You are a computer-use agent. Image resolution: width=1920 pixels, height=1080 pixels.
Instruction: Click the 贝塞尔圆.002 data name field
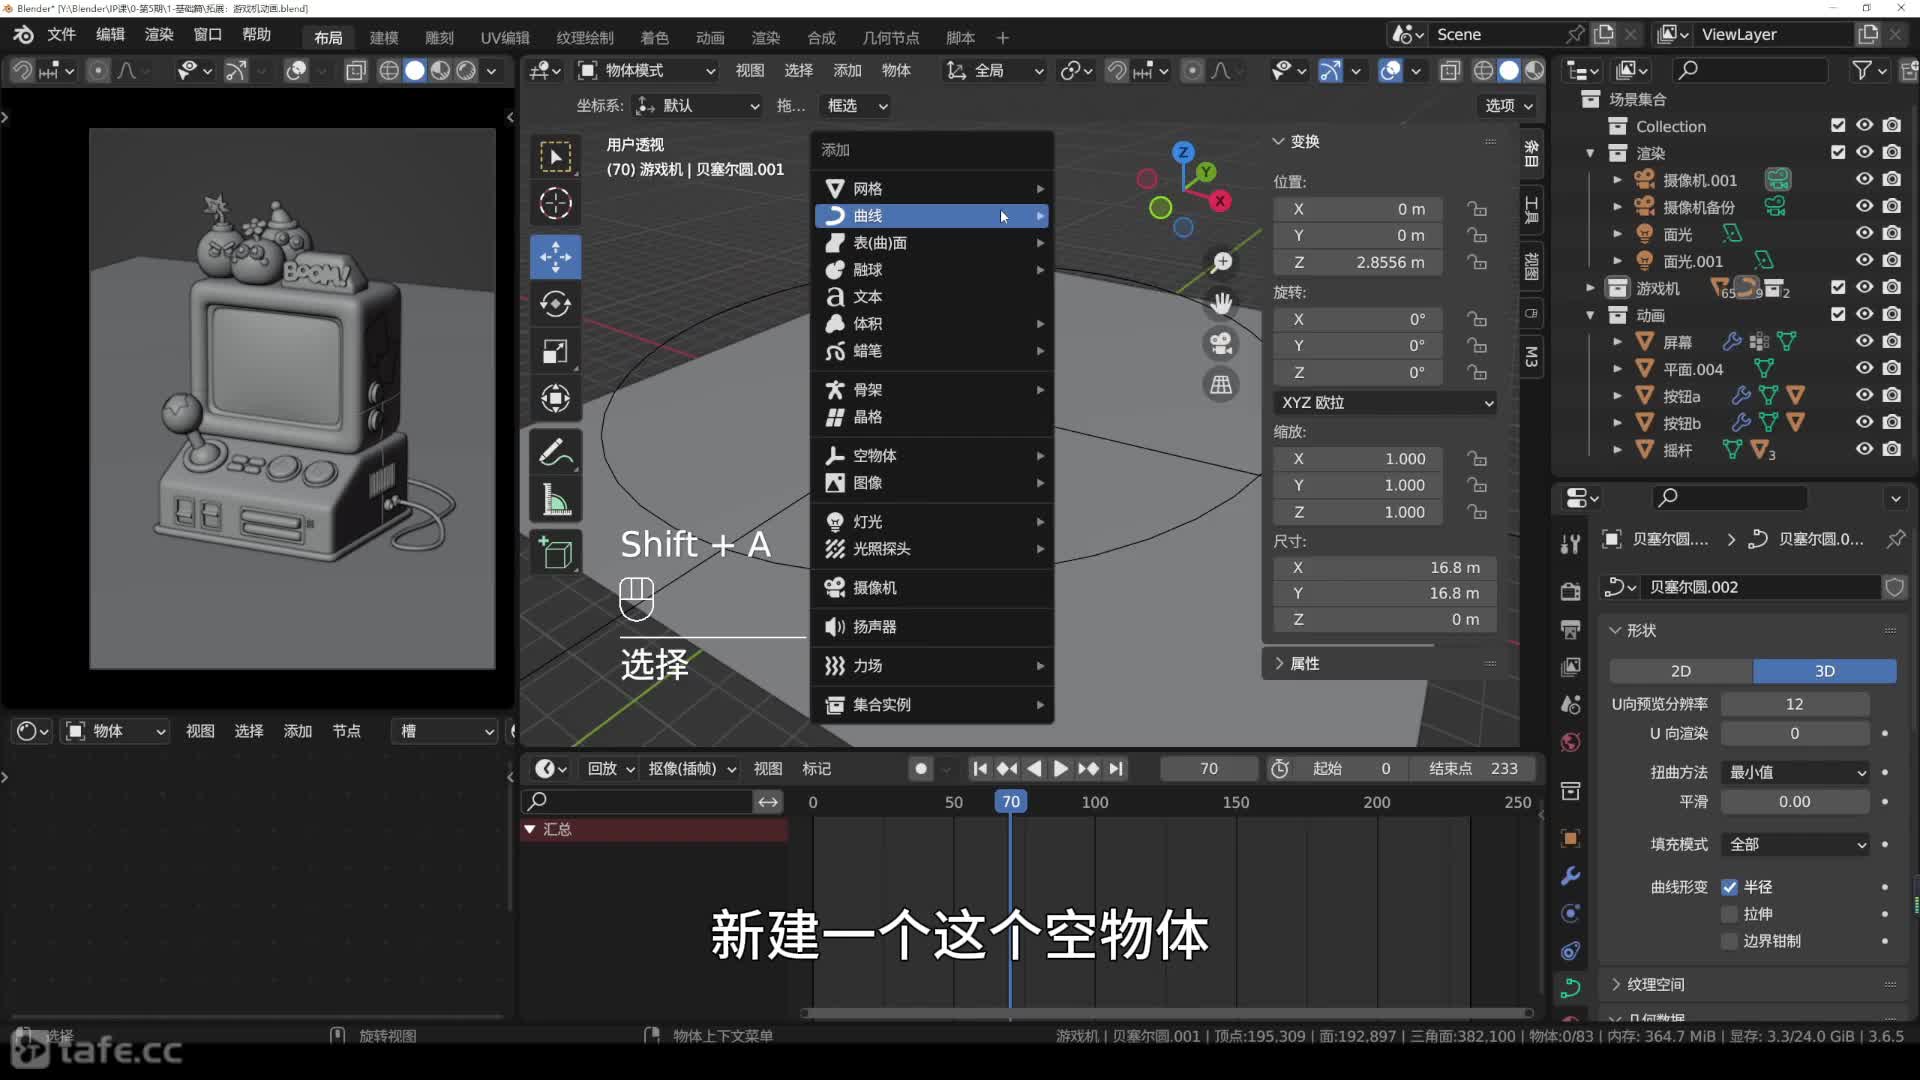(x=1760, y=587)
